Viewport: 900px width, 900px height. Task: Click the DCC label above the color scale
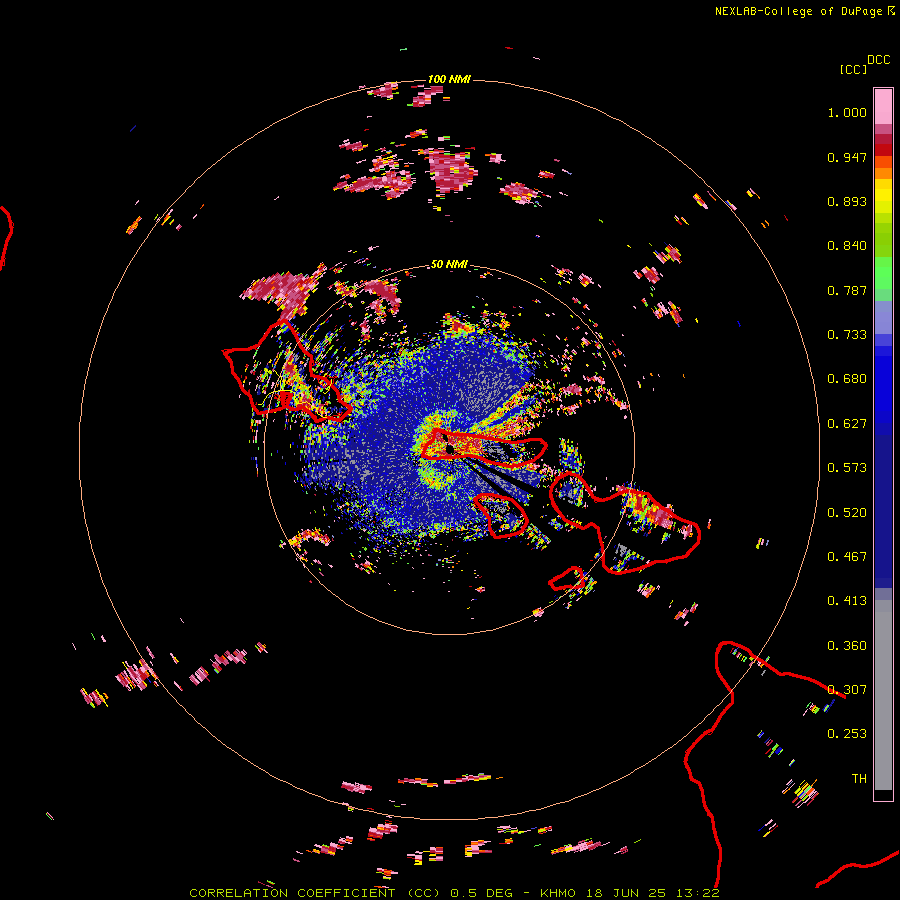click(878, 60)
